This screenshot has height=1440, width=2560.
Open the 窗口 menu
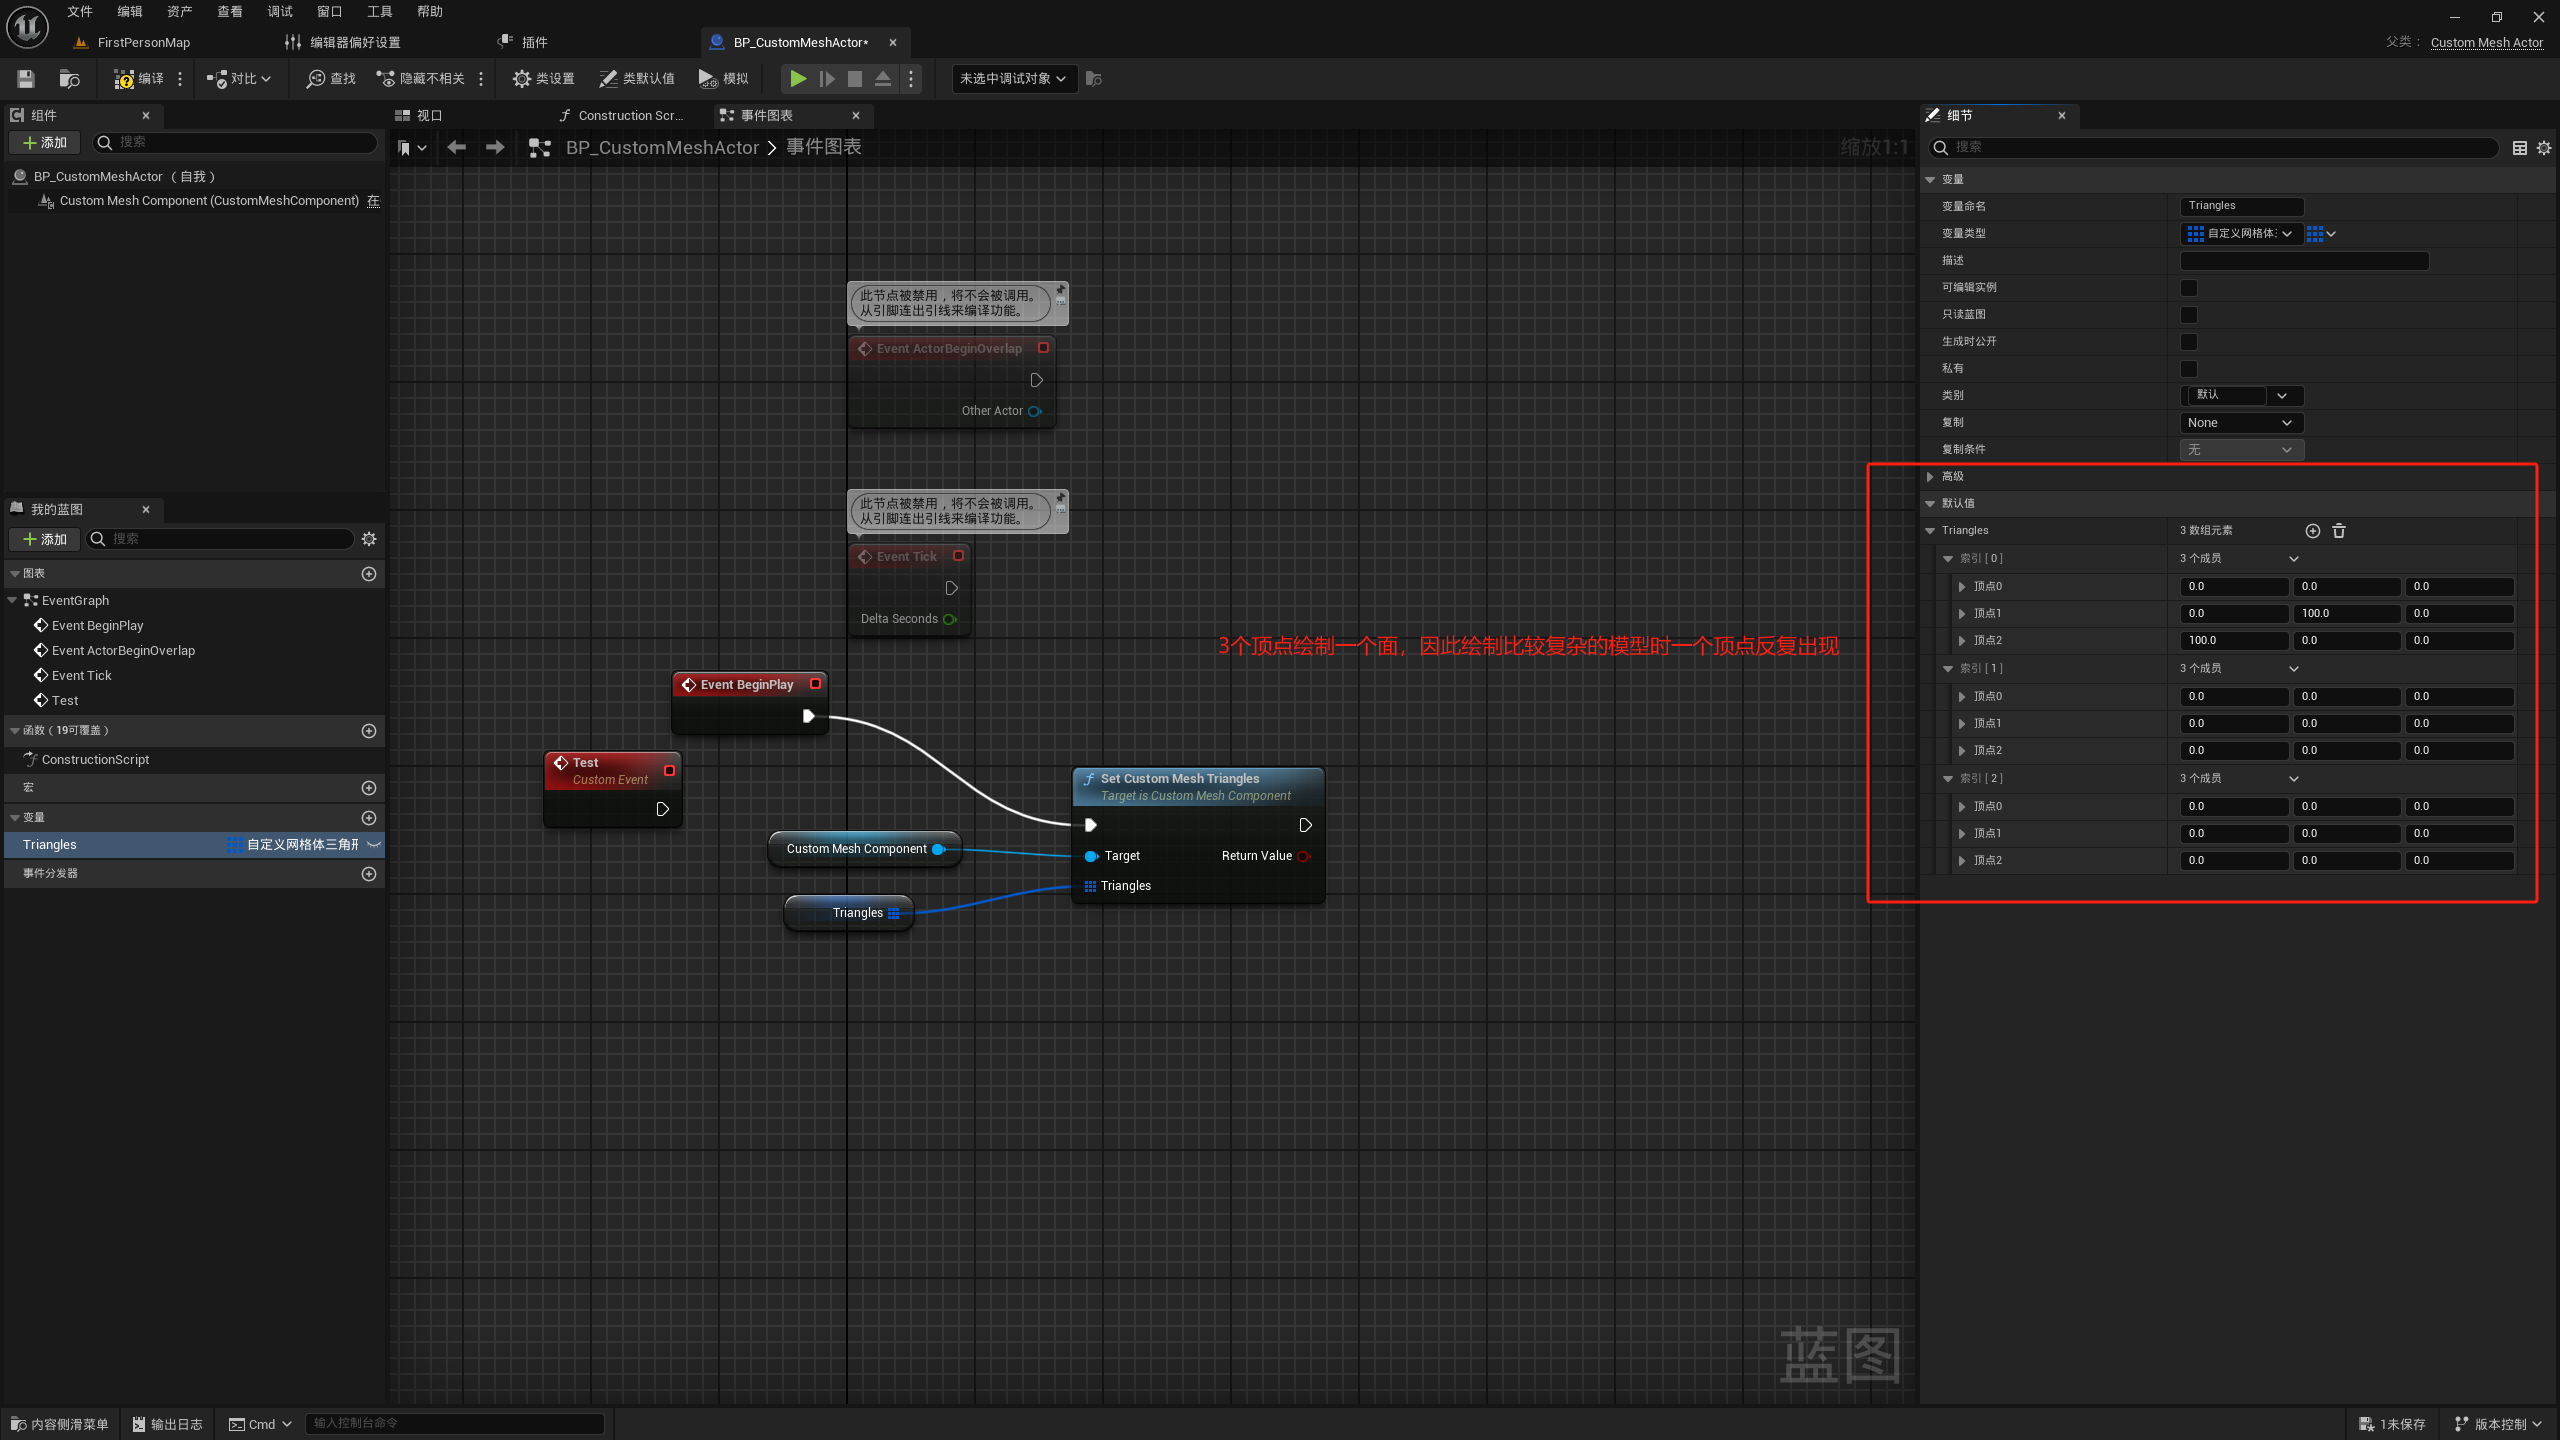(329, 12)
